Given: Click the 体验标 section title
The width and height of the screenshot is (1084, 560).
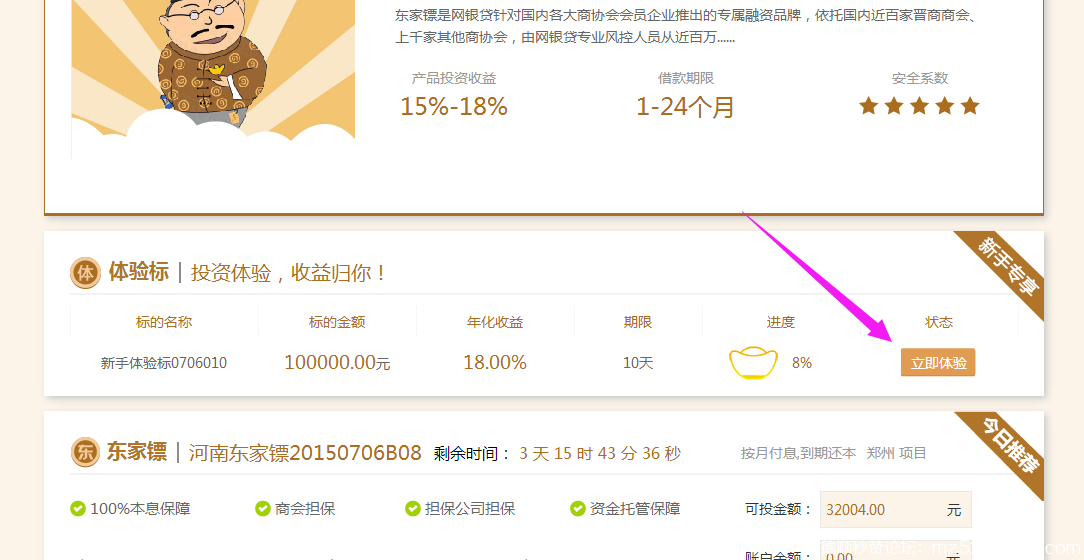Looking at the screenshot, I should pyautogui.click(x=138, y=272).
